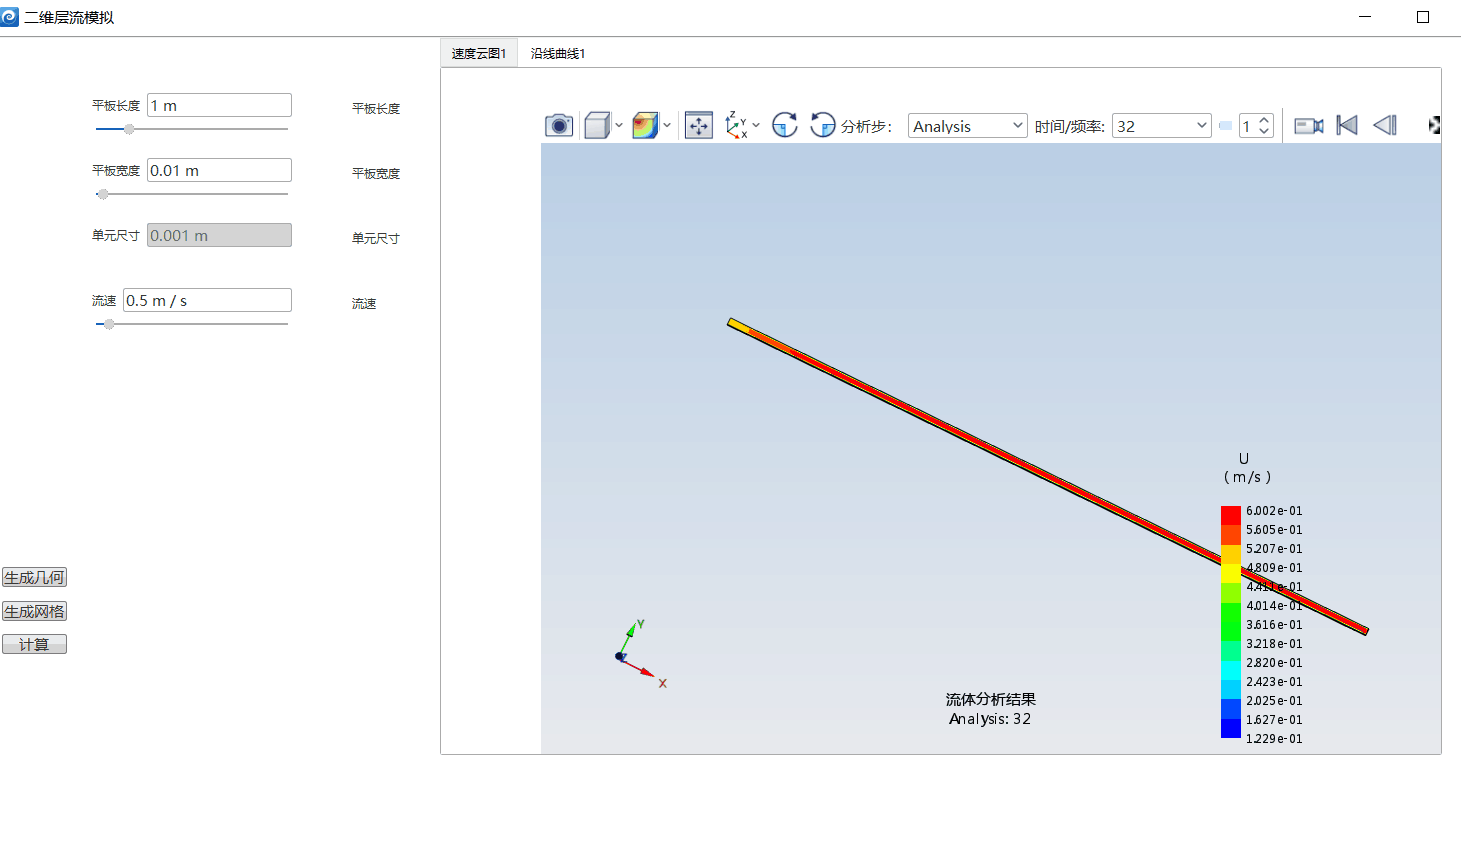The height and width of the screenshot is (848, 1461).
Task: Switch to the 沿线曲线1 tab
Action: click(558, 54)
